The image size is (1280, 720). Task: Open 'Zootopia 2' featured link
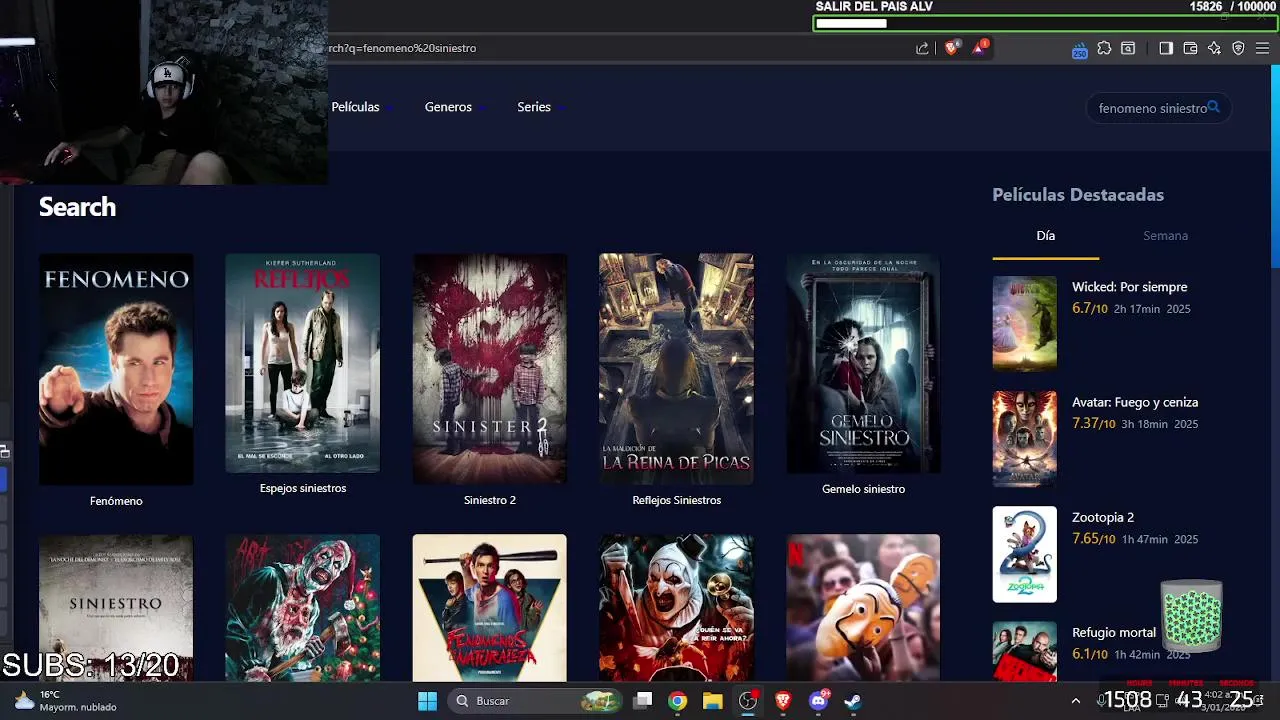tap(1103, 517)
